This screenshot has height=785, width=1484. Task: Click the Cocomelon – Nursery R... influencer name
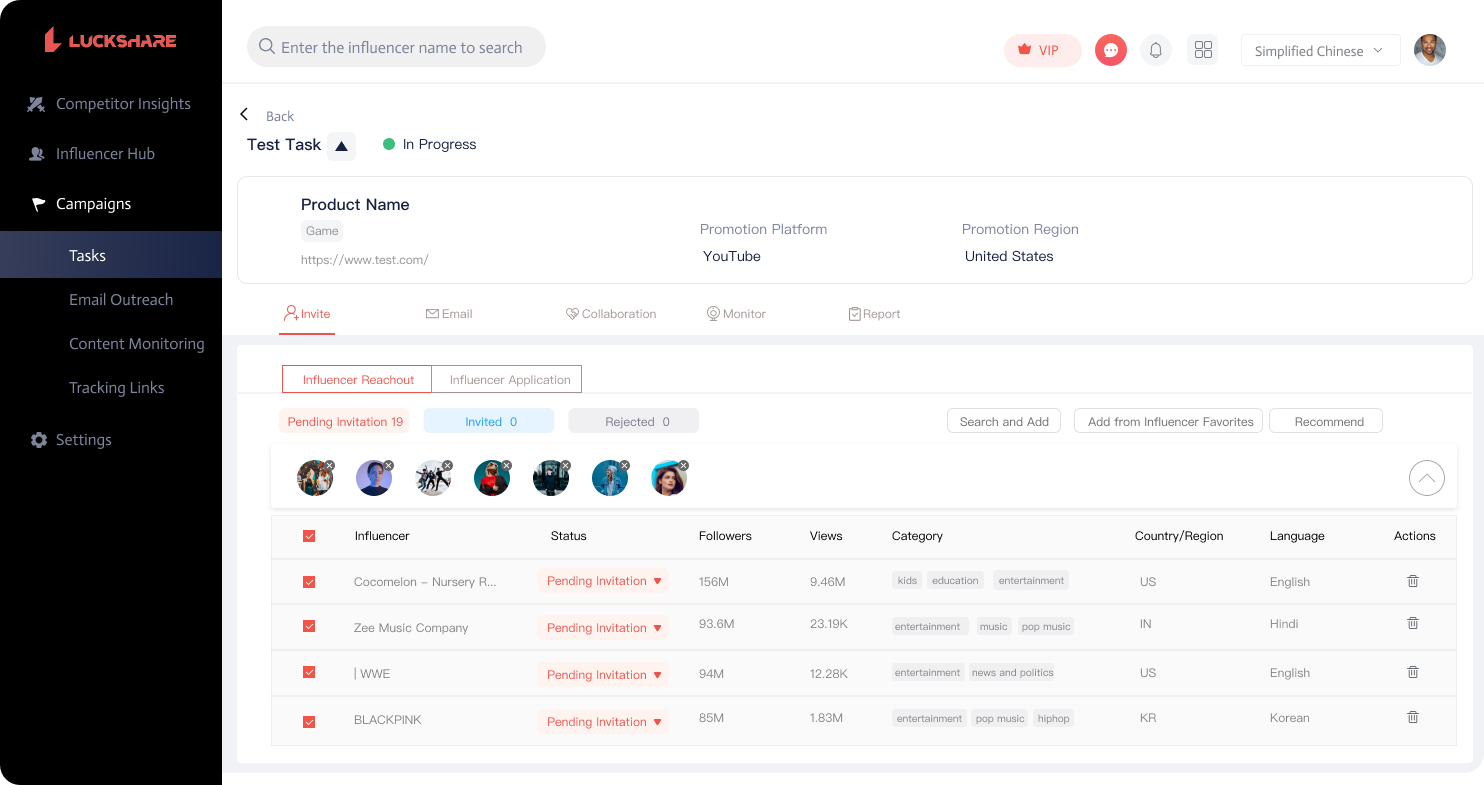coord(425,581)
